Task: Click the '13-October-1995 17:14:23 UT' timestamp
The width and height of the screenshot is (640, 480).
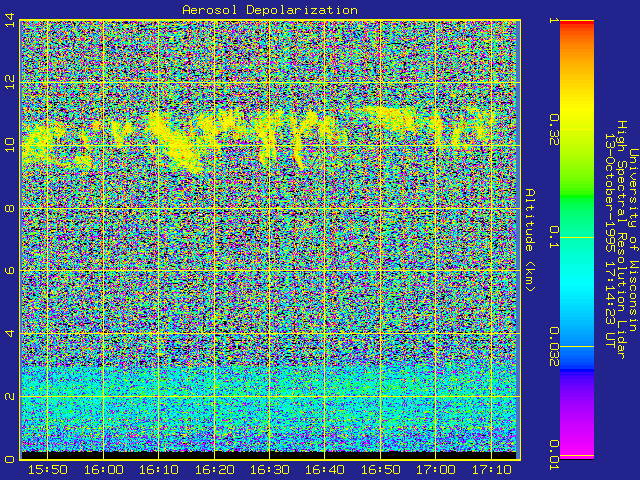Action: point(610,240)
